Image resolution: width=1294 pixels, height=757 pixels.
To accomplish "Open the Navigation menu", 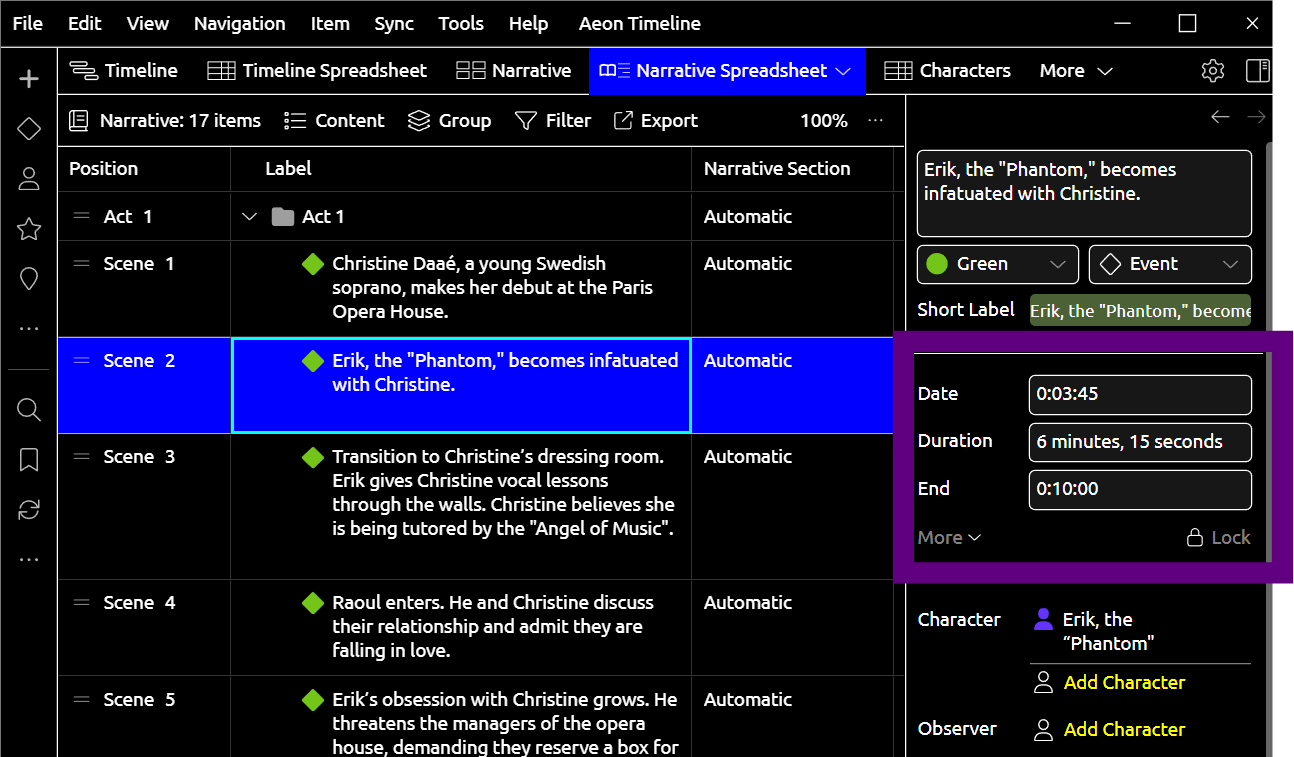I will pyautogui.click(x=239, y=24).
